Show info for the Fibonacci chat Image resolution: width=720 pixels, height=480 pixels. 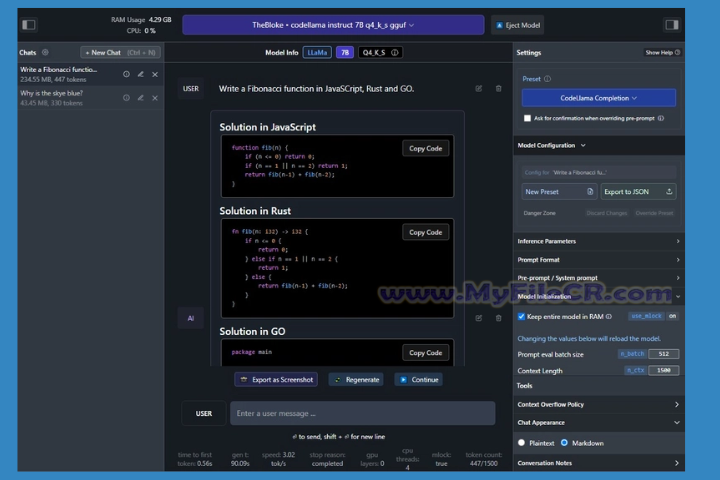[x=126, y=74]
